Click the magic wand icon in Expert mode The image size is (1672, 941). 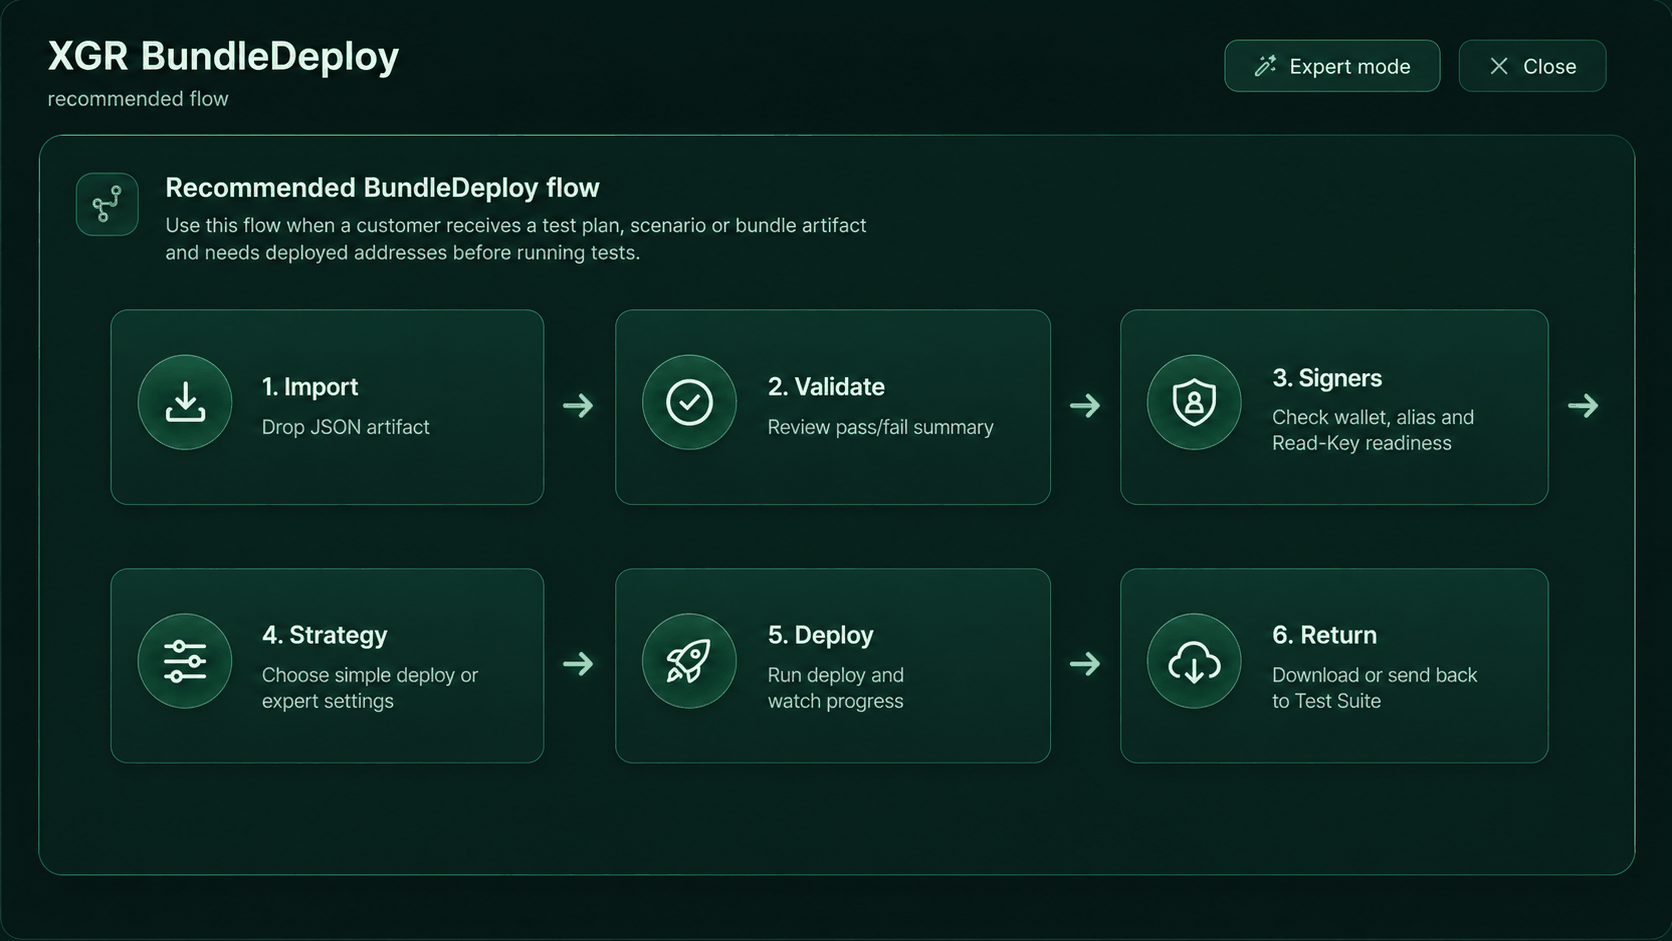coord(1265,66)
